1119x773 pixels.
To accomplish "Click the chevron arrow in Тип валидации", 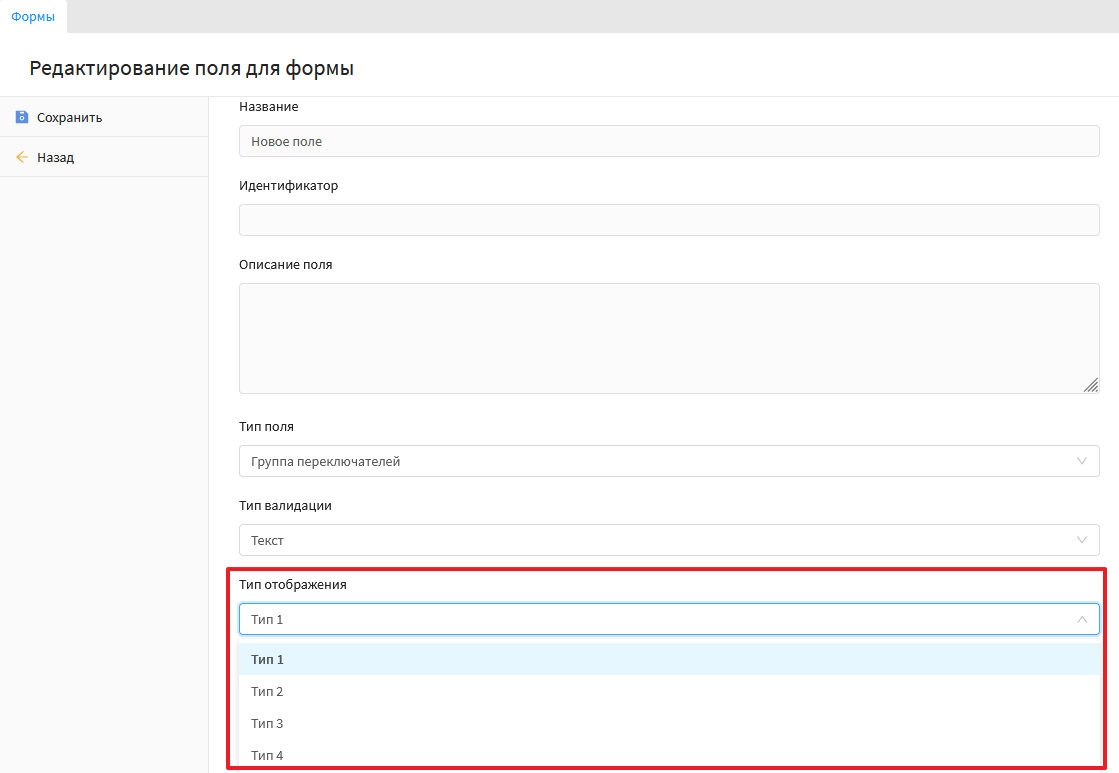I will pyautogui.click(x=1081, y=540).
